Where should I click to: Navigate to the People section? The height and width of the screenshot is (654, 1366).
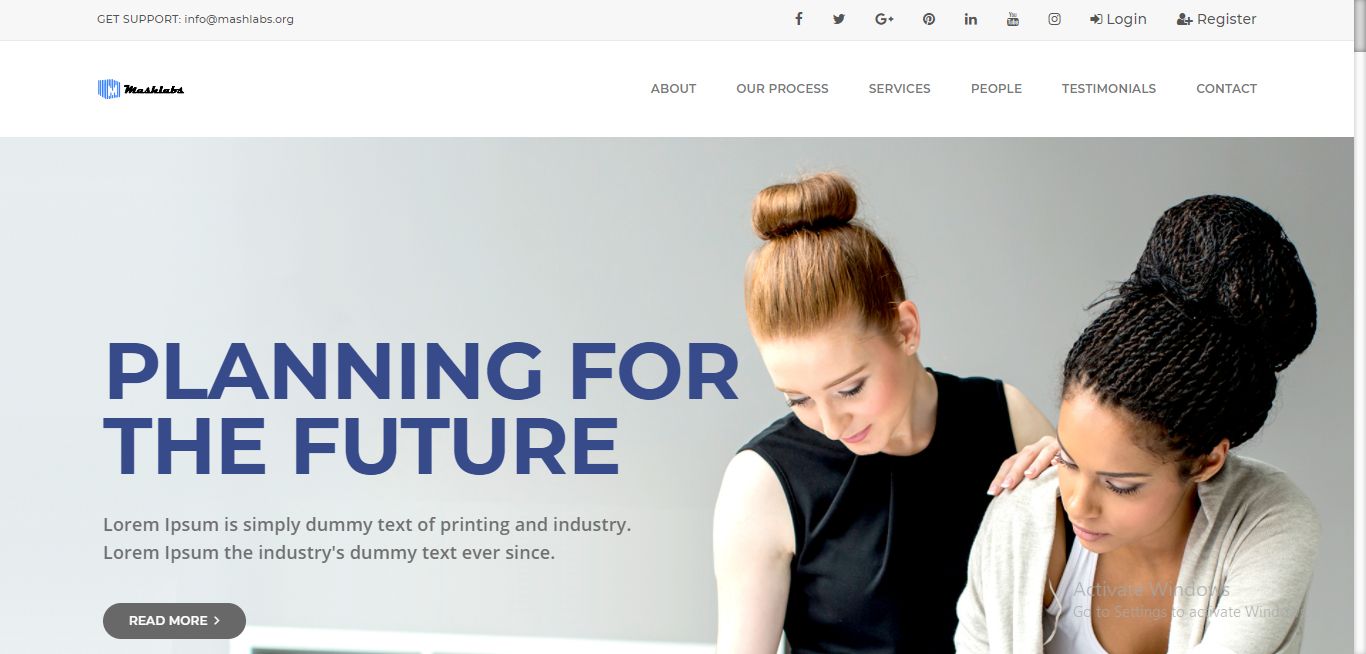click(x=996, y=89)
